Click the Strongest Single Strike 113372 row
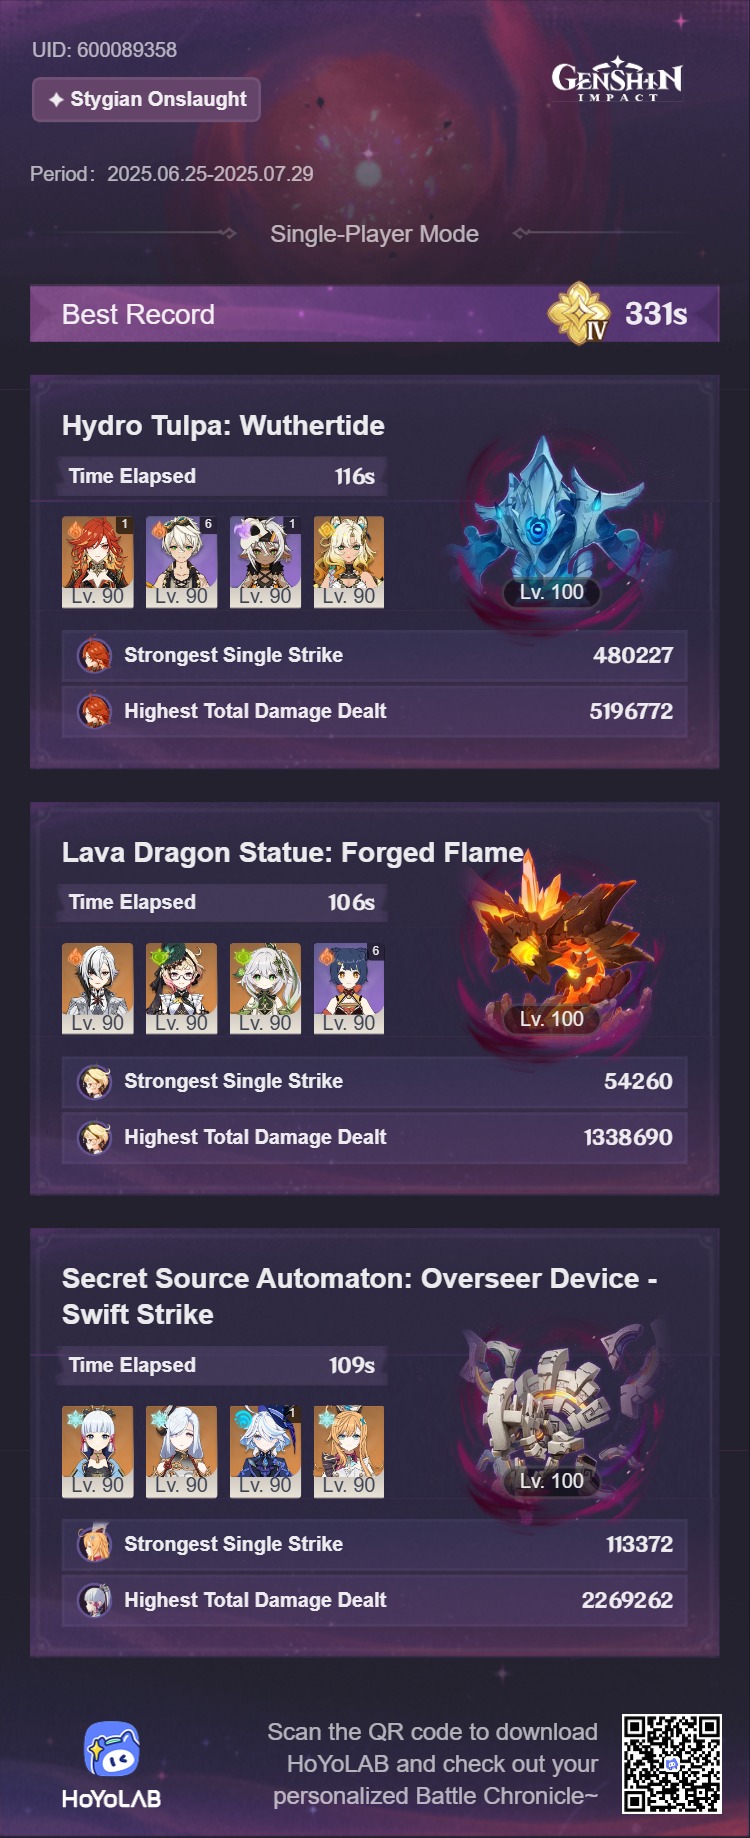The width and height of the screenshot is (750, 1838). [374, 1544]
